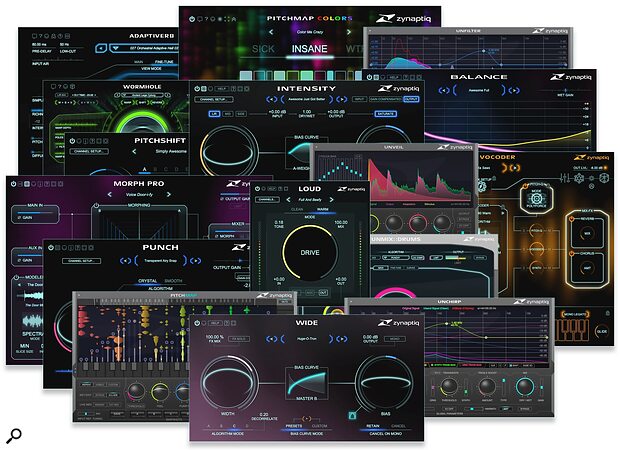Go to previous preset in Punch window
Viewport: 620px width, 450px height.
coord(125,261)
